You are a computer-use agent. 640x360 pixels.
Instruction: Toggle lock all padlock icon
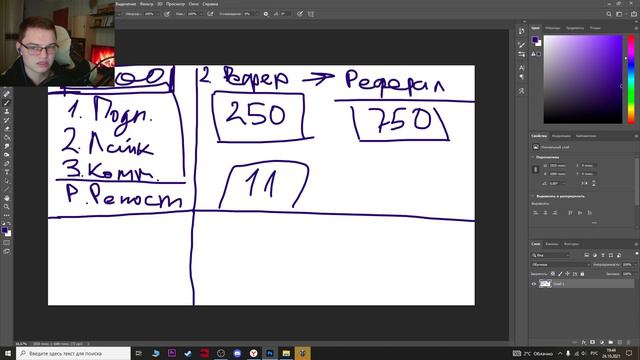click(582, 273)
